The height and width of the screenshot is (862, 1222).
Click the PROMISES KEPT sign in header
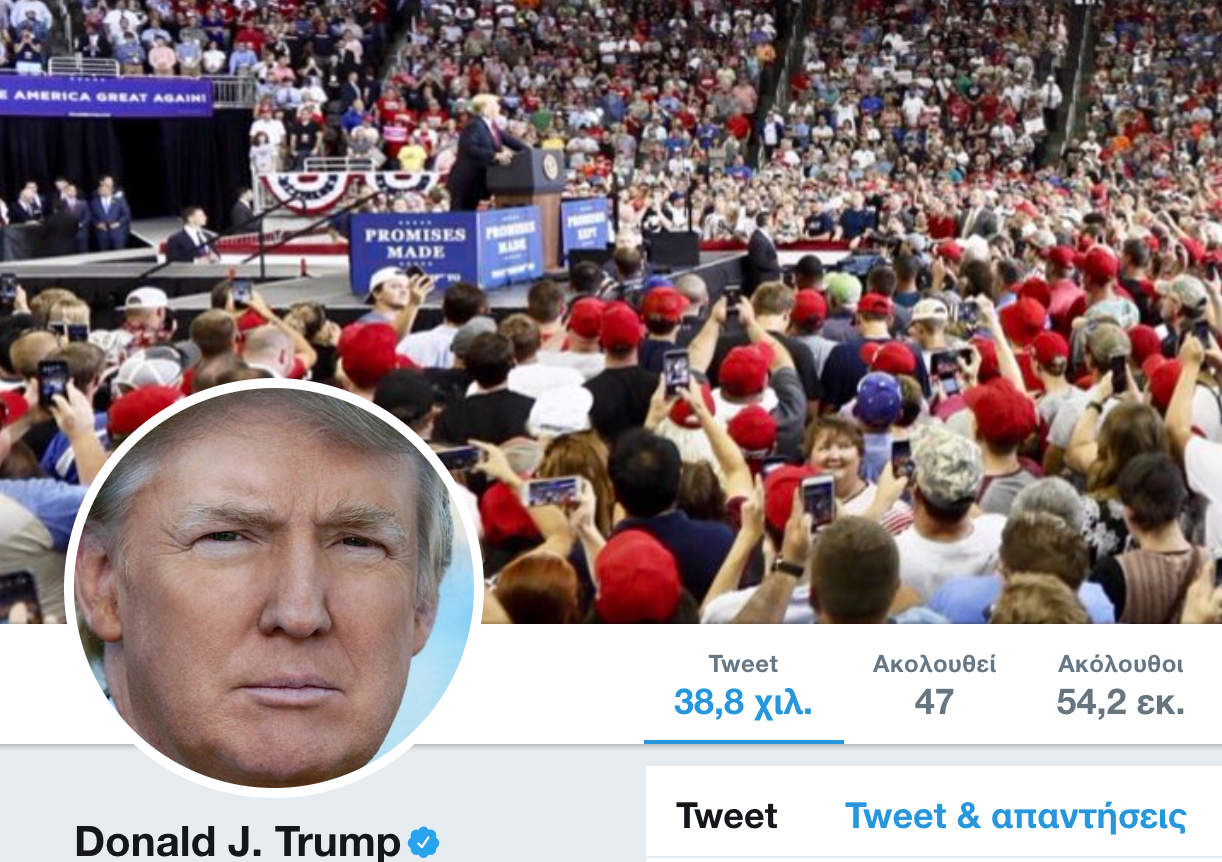pyautogui.click(x=585, y=224)
